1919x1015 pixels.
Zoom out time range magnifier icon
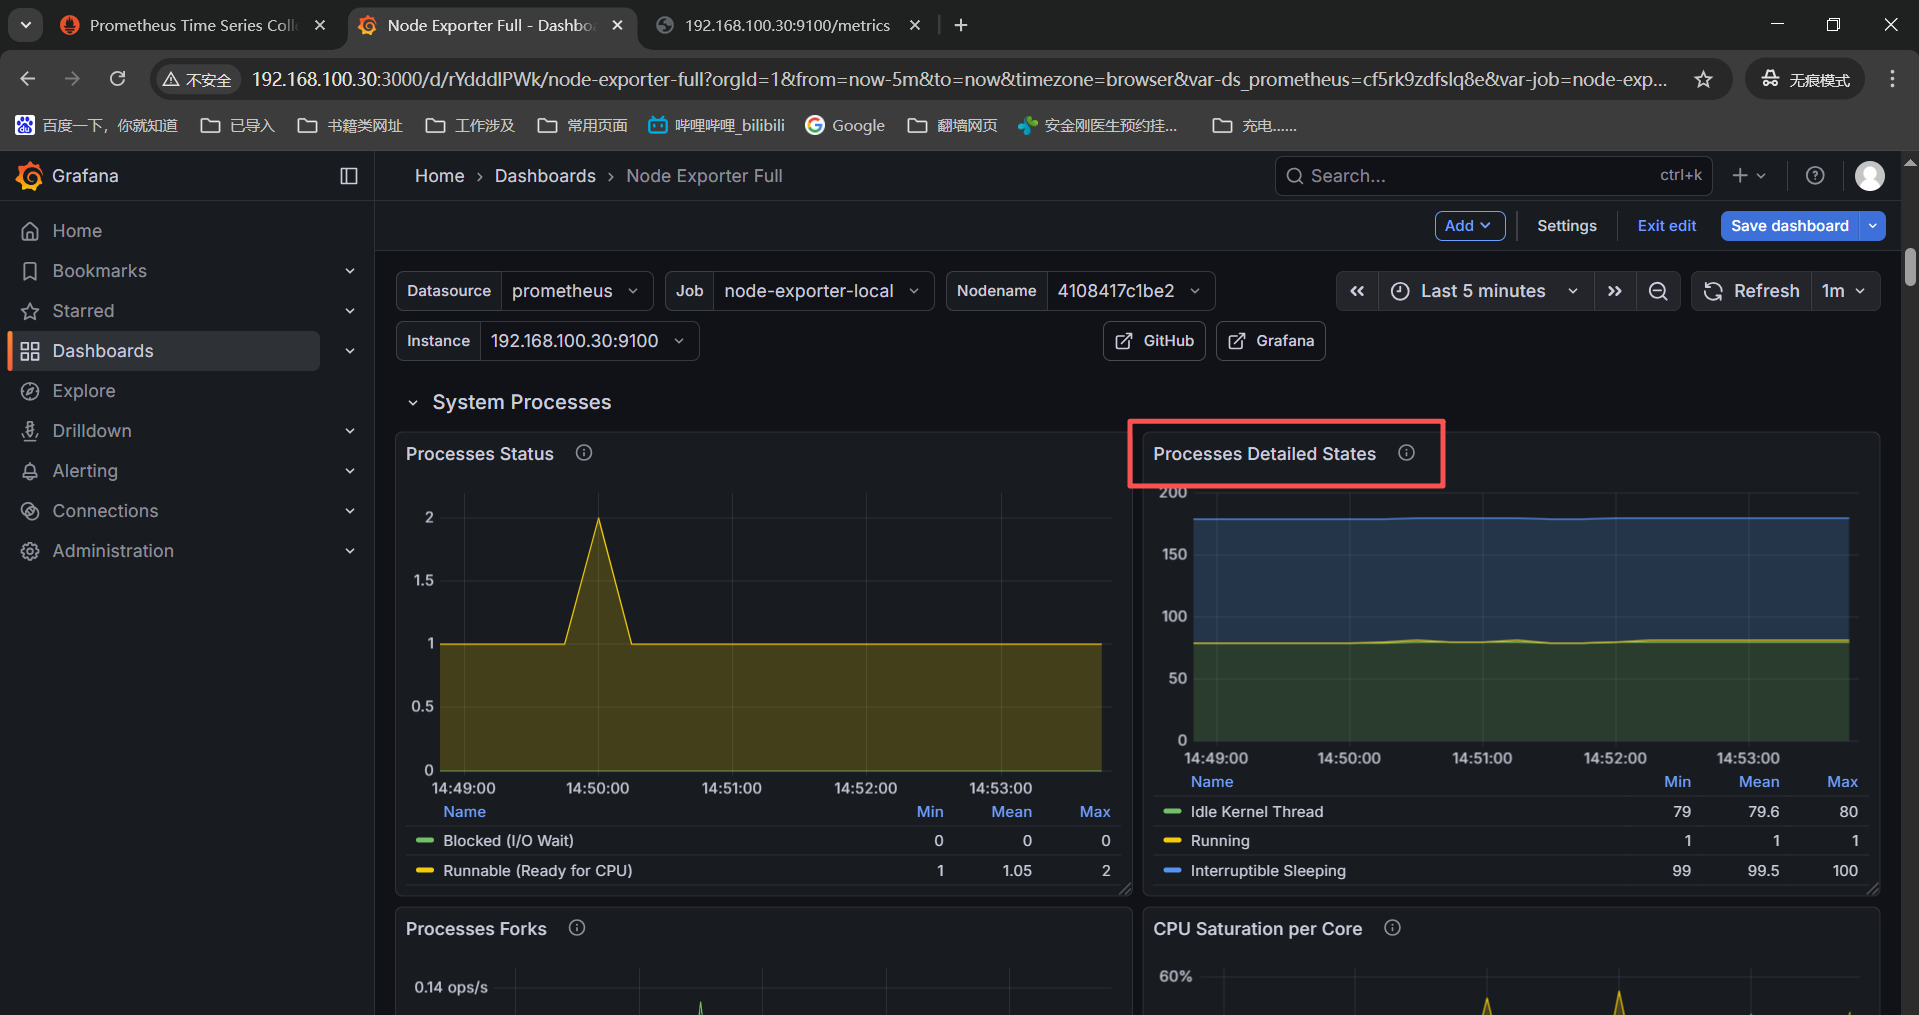(x=1658, y=291)
